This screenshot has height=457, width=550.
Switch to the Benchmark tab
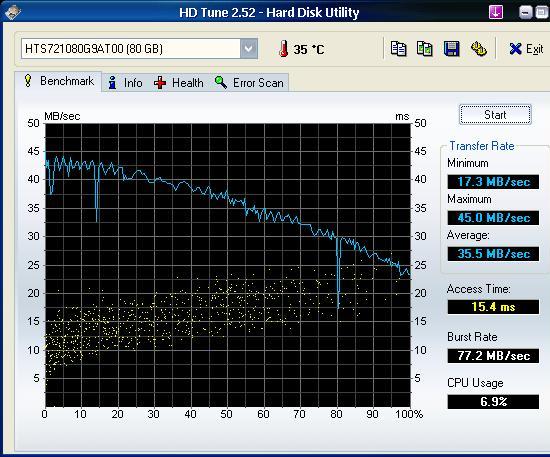[58, 81]
